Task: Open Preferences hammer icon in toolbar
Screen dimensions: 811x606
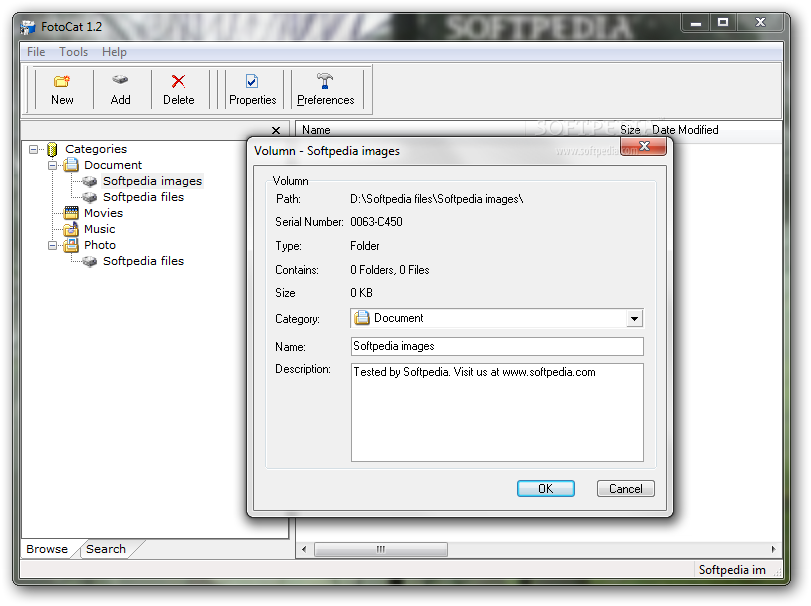Action: [x=325, y=81]
